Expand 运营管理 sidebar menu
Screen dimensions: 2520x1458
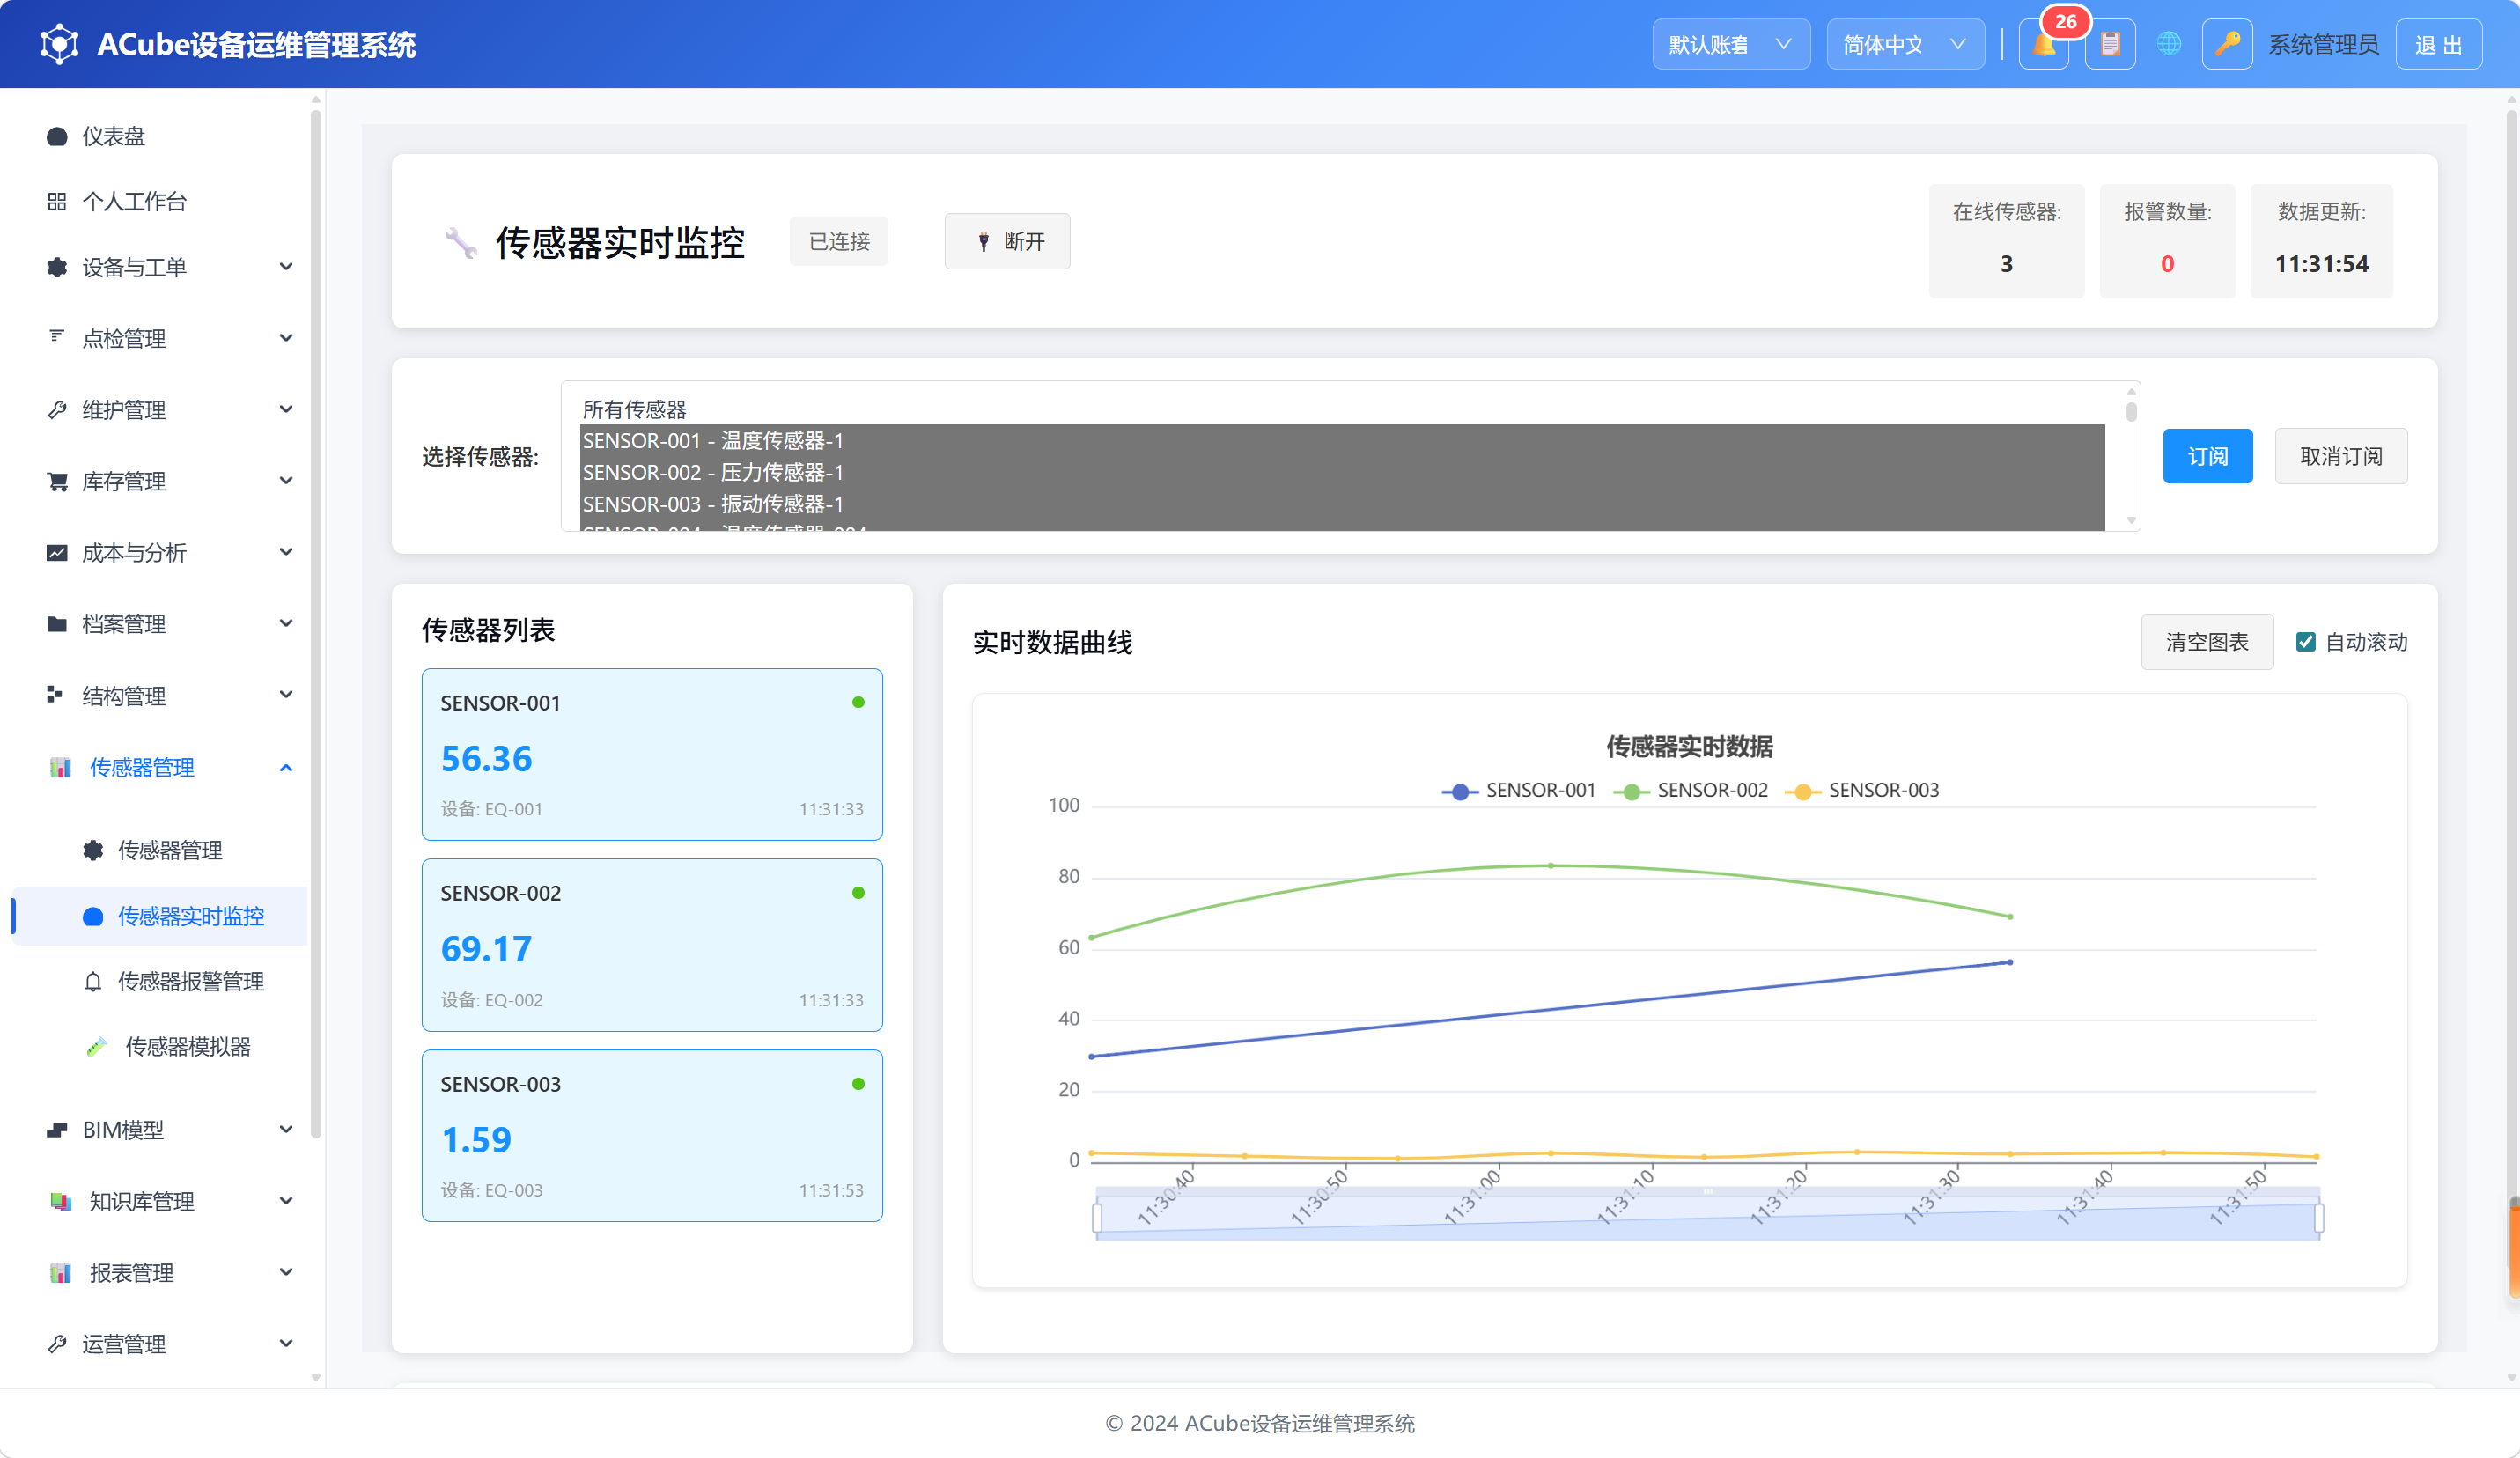(x=160, y=1345)
